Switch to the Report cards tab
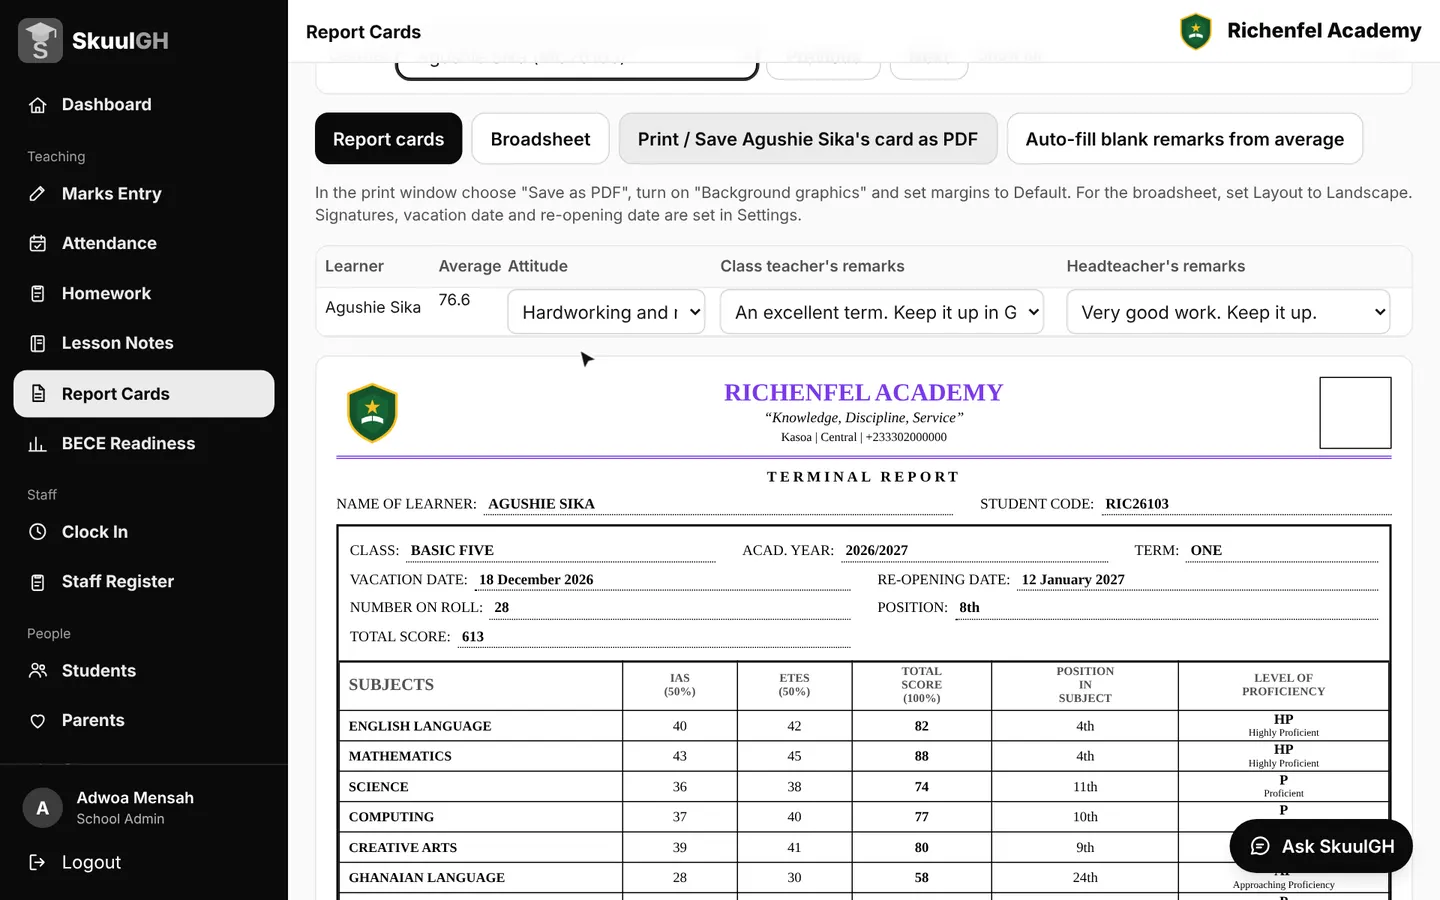Viewport: 1440px width, 900px height. pos(388,139)
